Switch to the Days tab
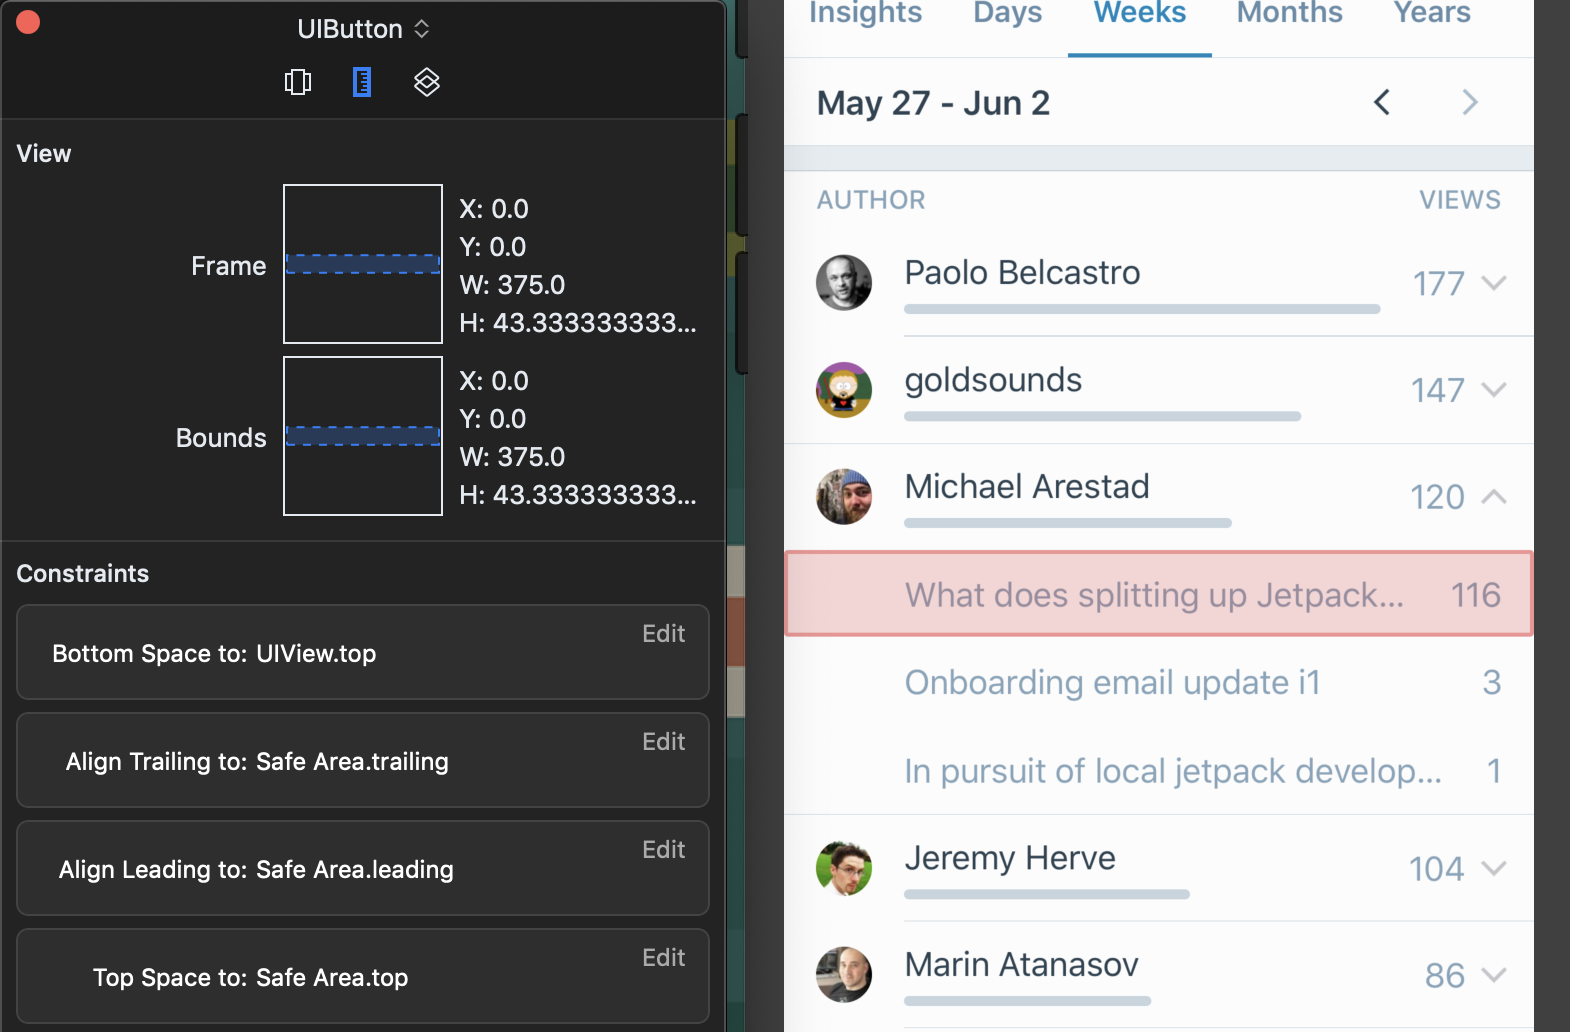1570x1032 pixels. pyautogui.click(x=1007, y=13)
